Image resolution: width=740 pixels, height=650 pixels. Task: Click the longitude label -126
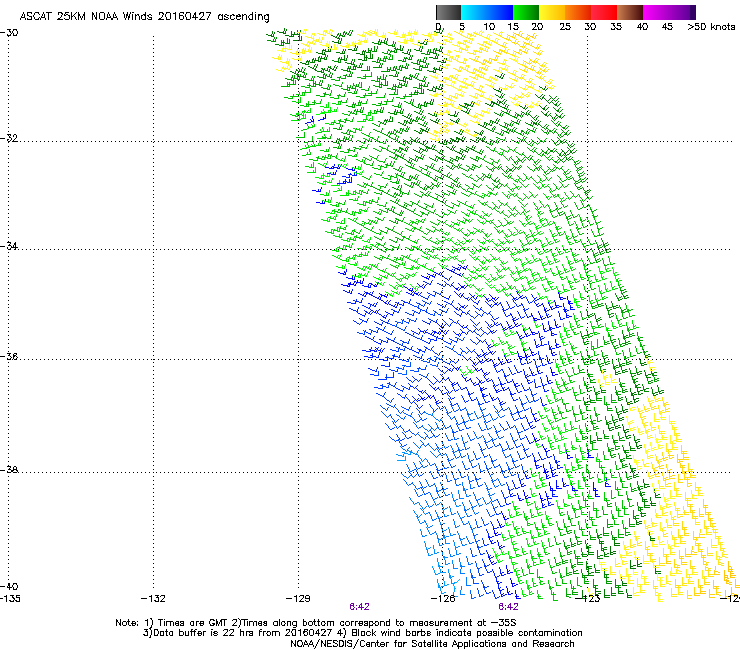(443, 599)
